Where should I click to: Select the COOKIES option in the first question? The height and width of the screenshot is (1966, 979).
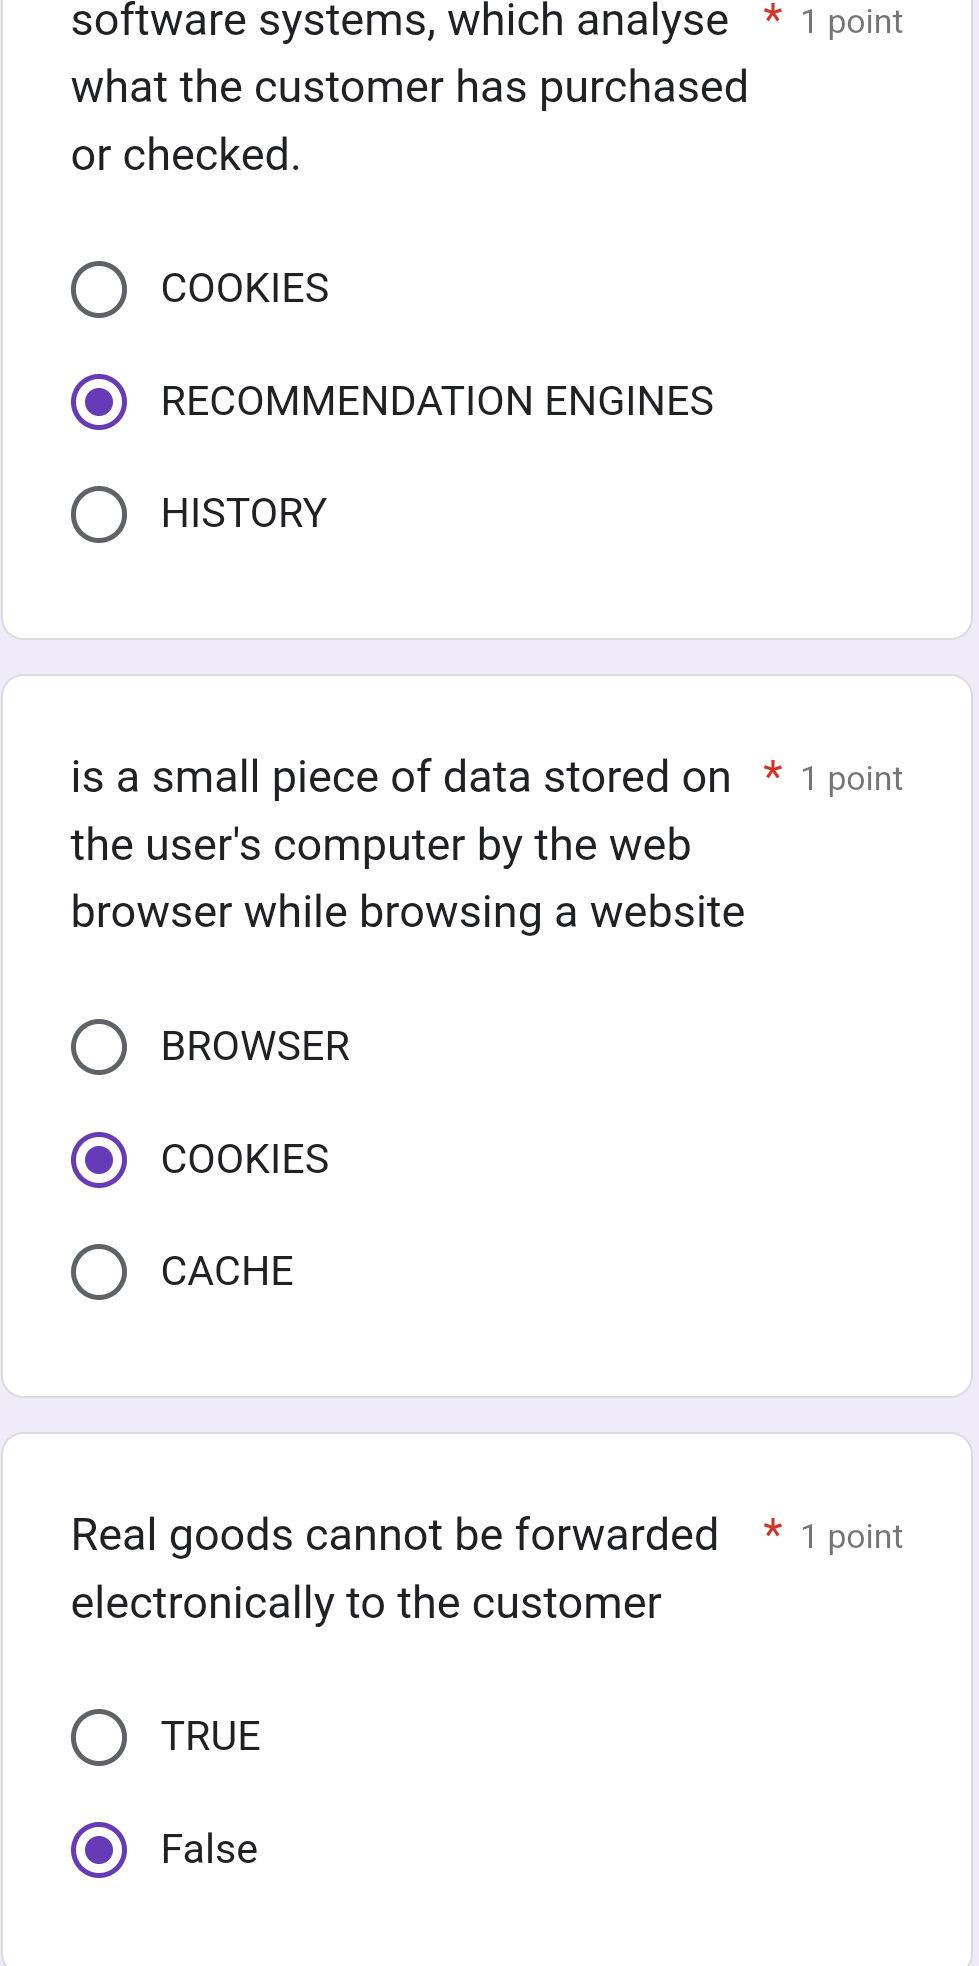pos(99,290)
